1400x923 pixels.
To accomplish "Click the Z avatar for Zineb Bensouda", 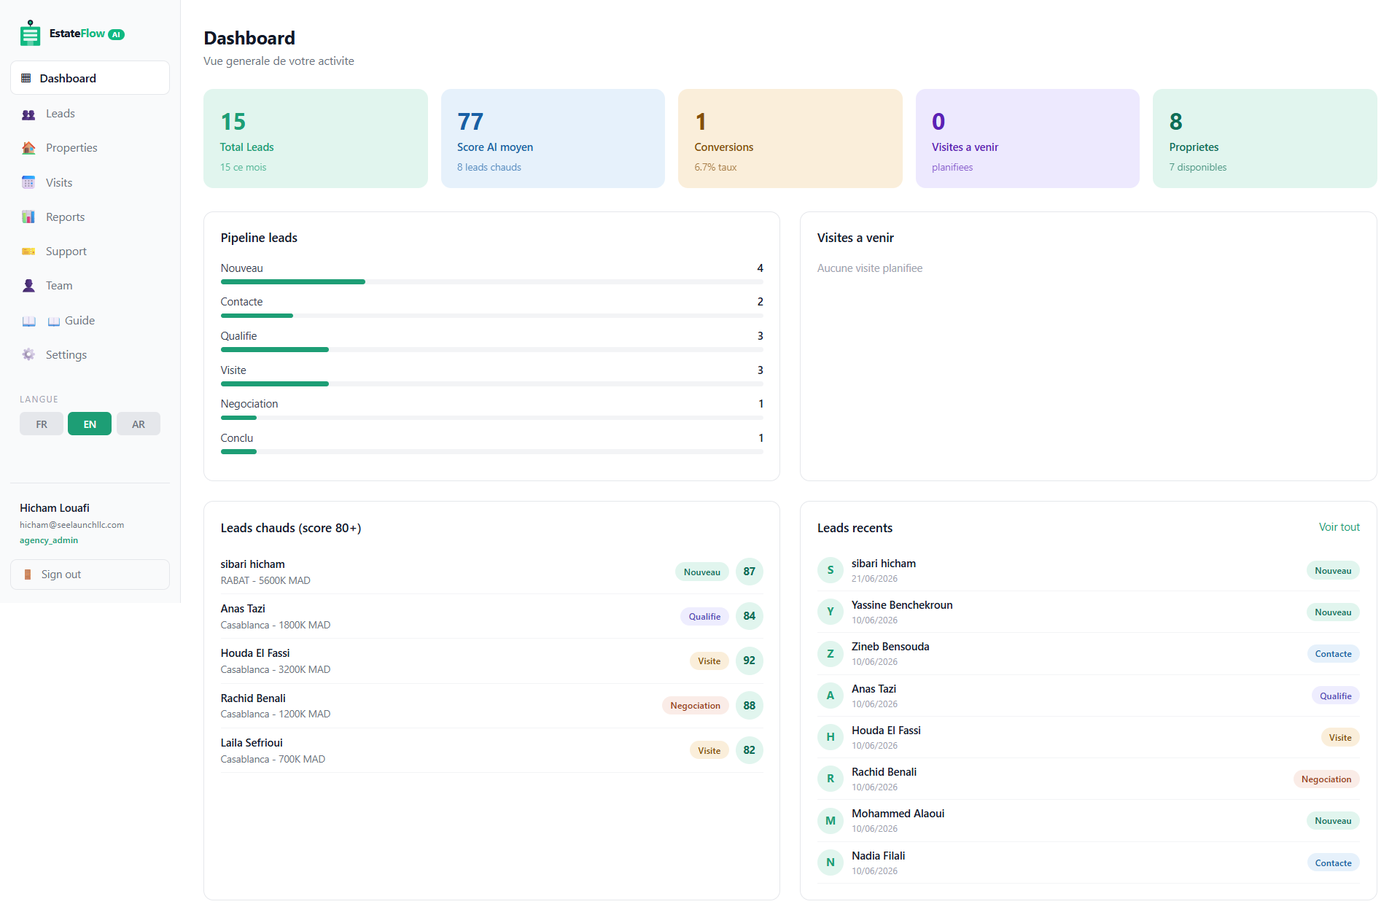I will tap(830, 654).
